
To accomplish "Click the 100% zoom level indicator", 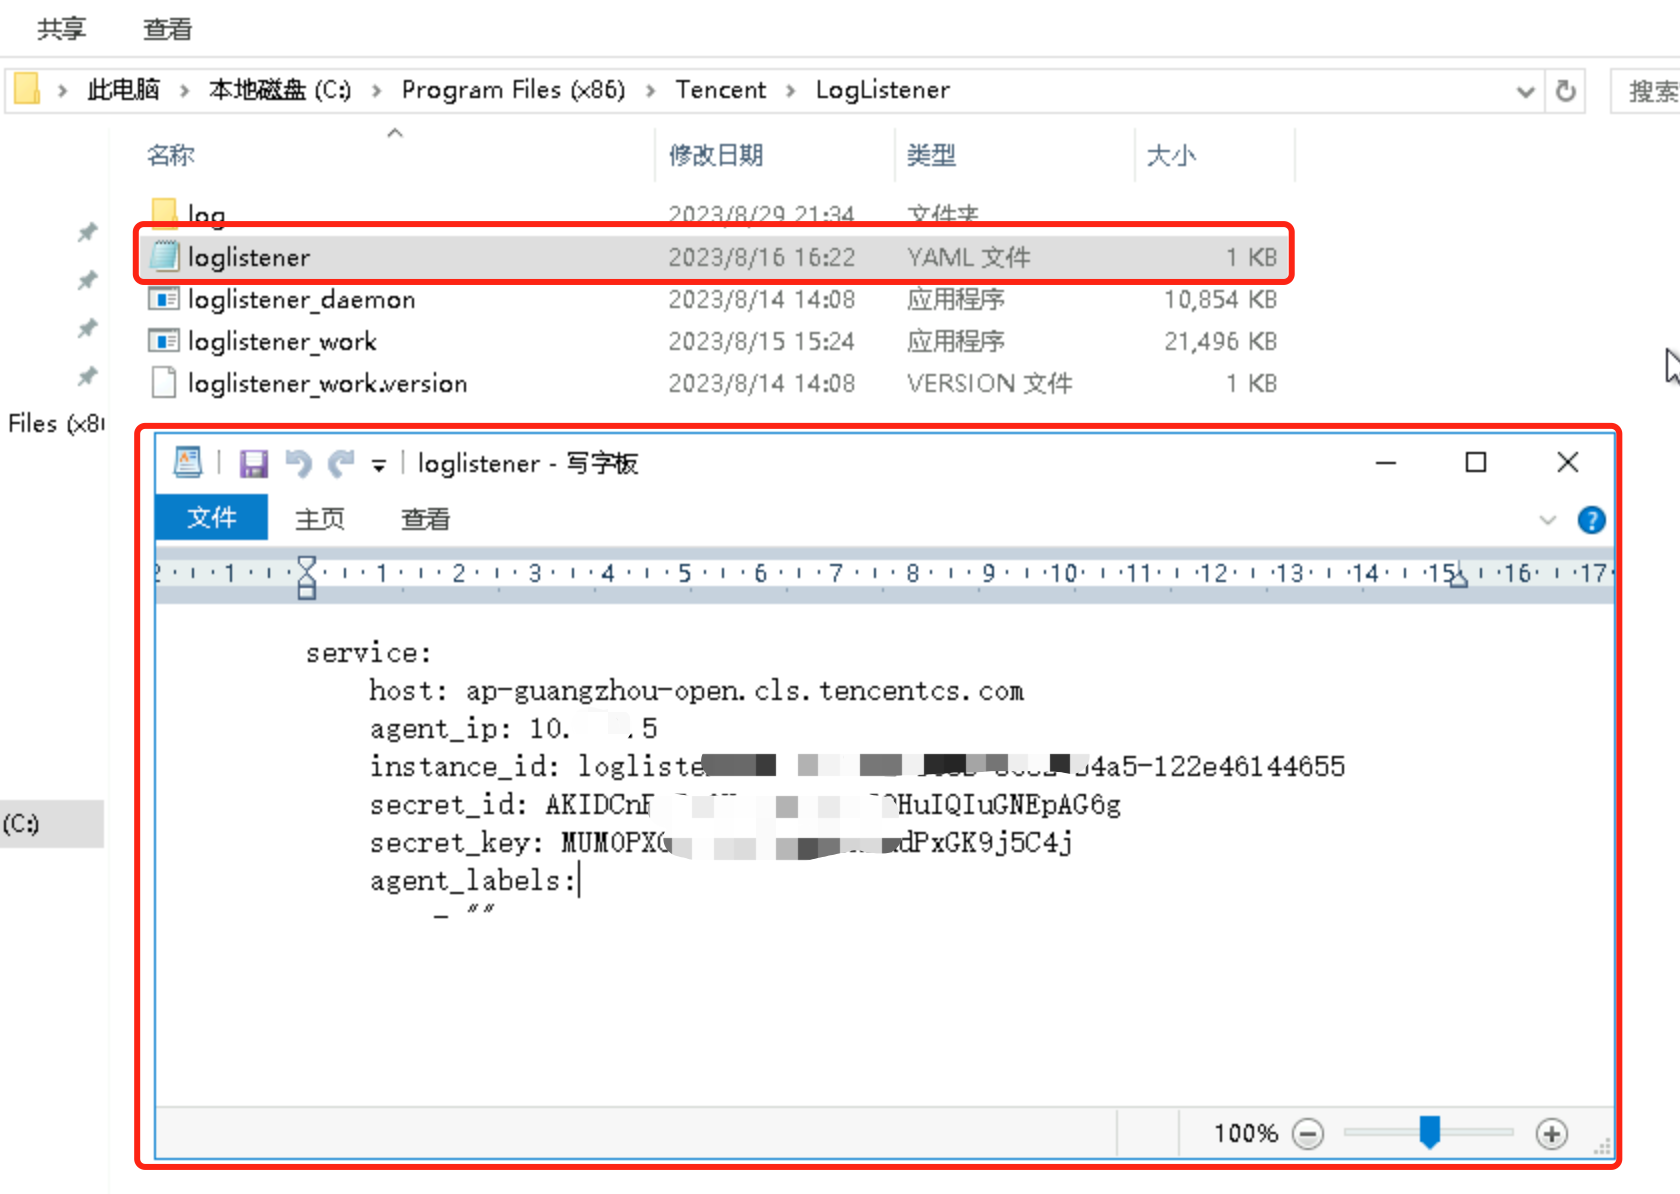I will point(1246,1134).
